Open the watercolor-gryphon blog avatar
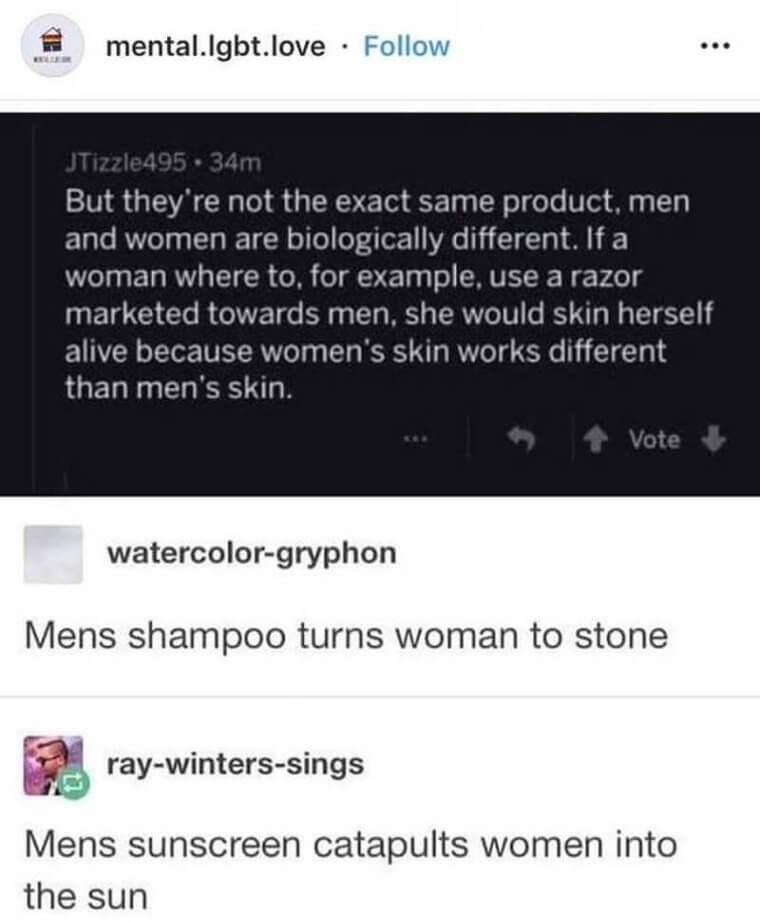The height and width of the screenshot is (922, 760). click(53, 554)
